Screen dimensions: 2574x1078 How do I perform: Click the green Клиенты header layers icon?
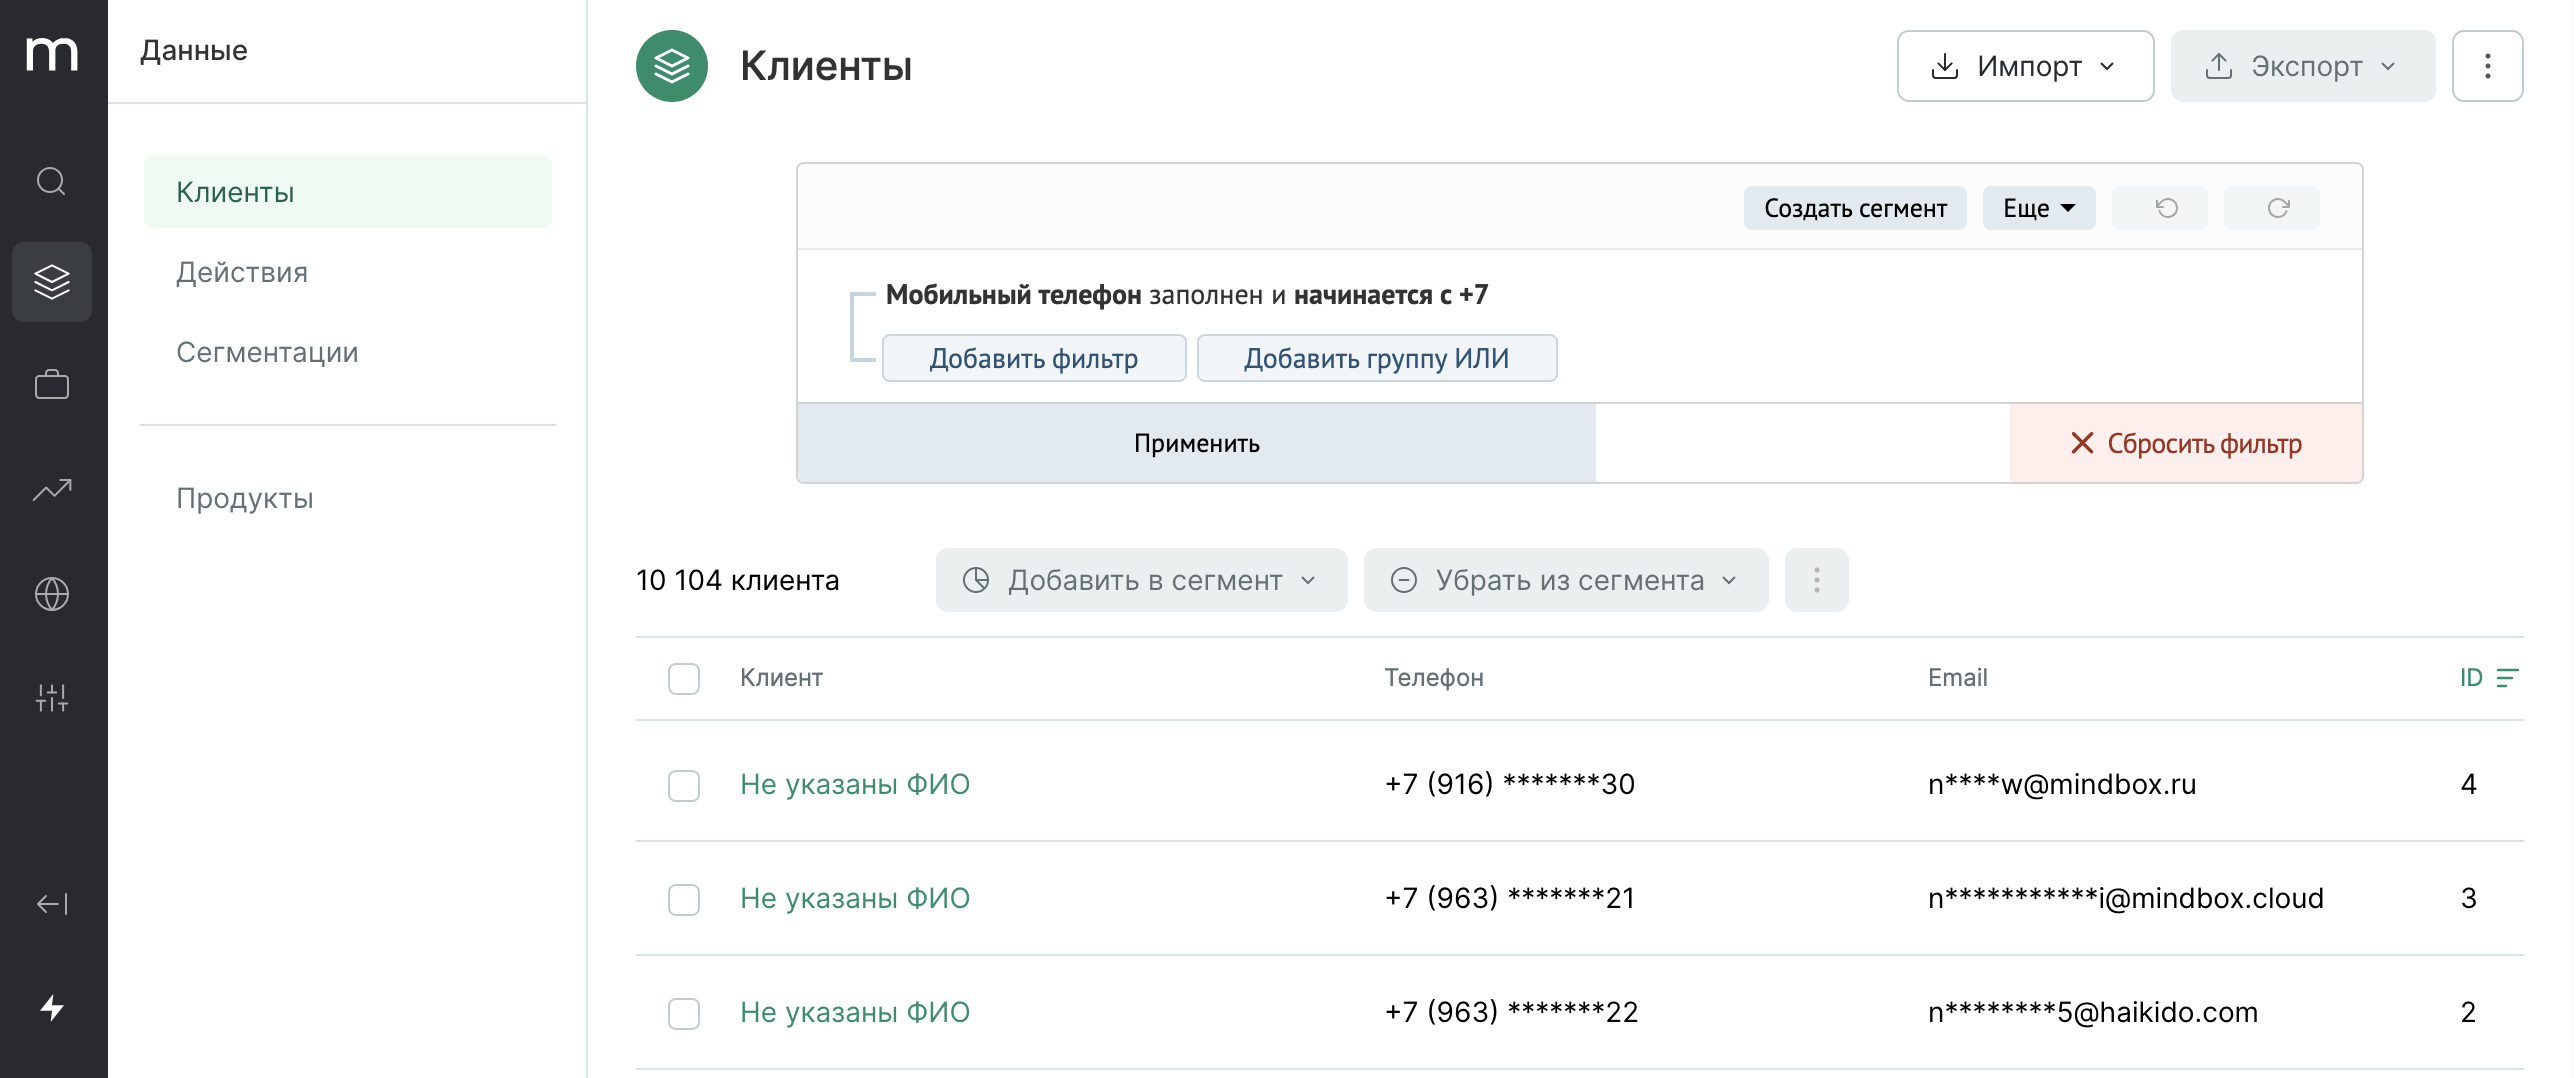coord(672,66)
